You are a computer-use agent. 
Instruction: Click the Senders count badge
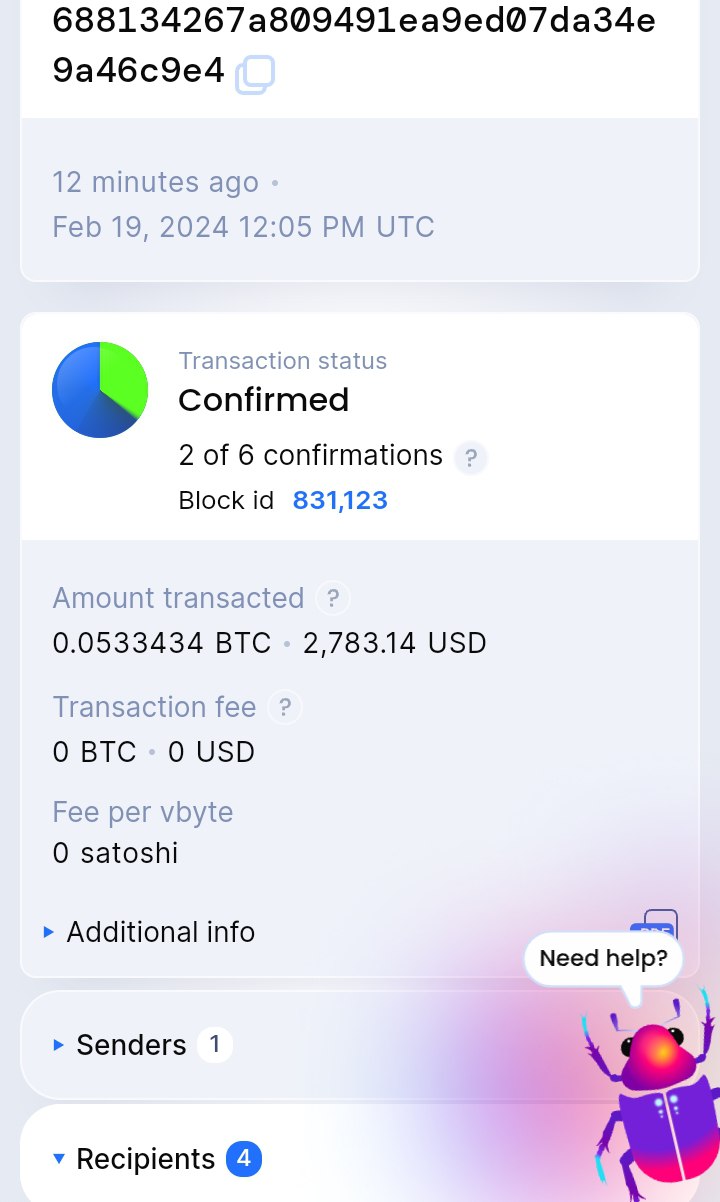pos(215,1045)
